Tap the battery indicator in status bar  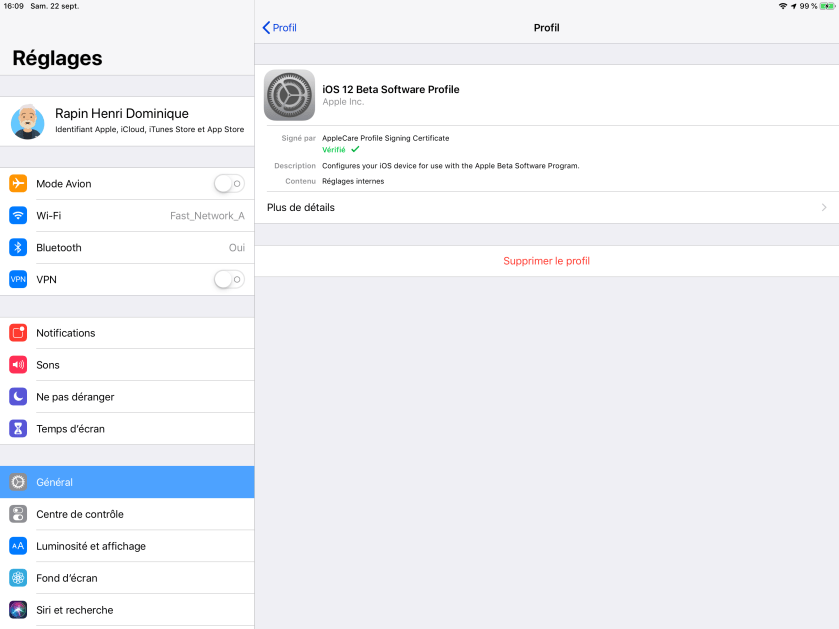pos(827,6)
